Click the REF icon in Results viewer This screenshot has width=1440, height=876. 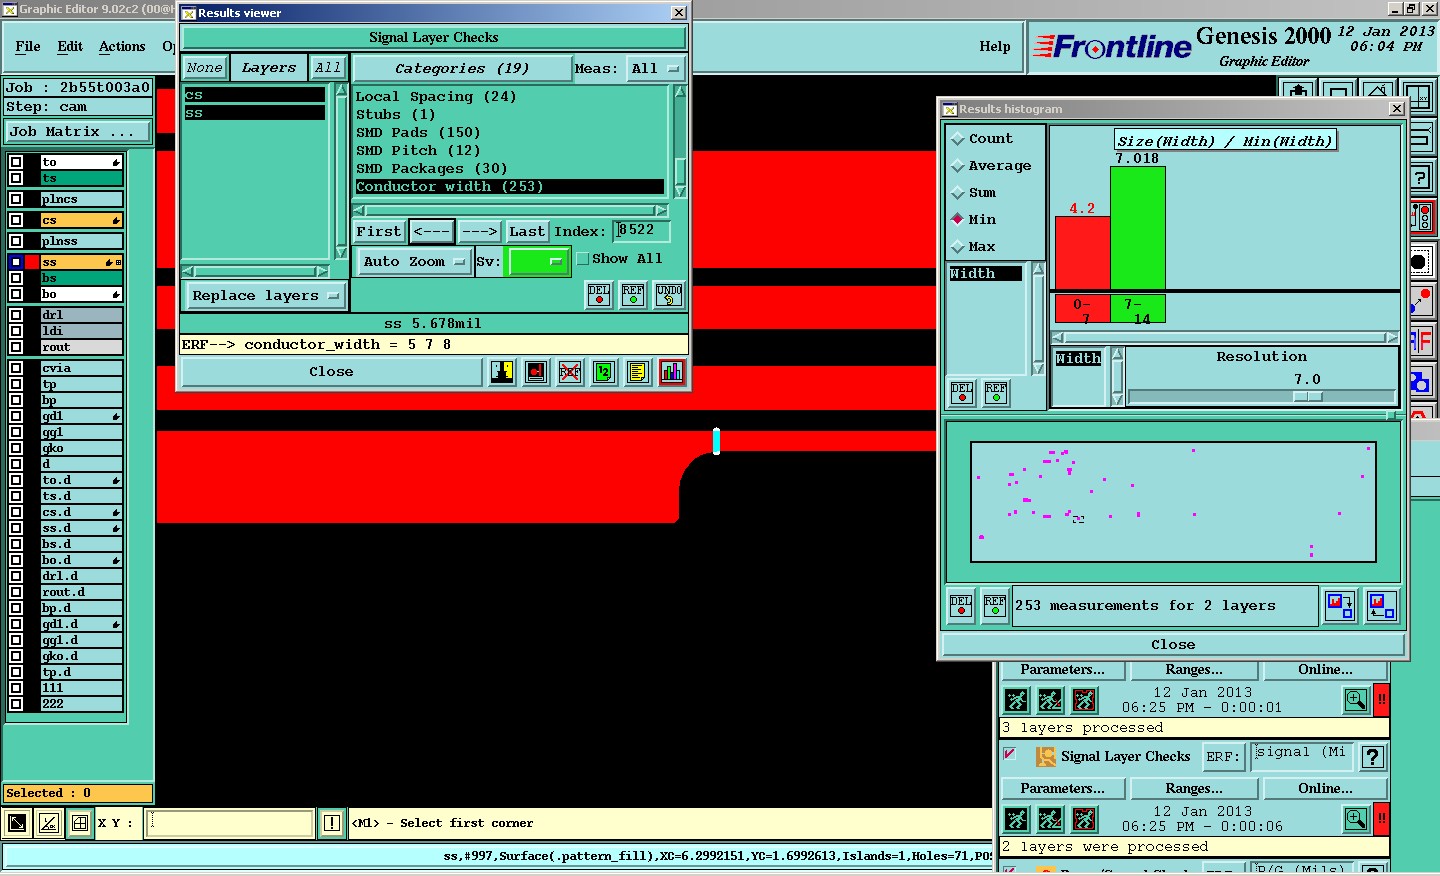(x=633, y=295)
